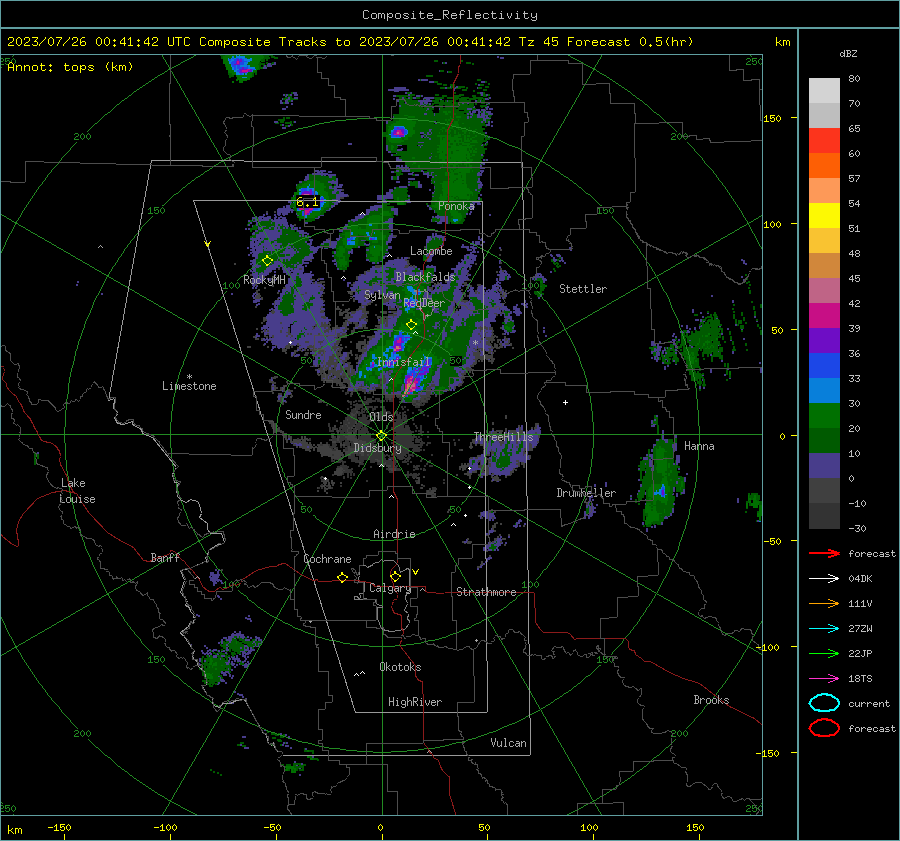Click the yellow diamond marker at Didsbury radar center

(382, 436)
